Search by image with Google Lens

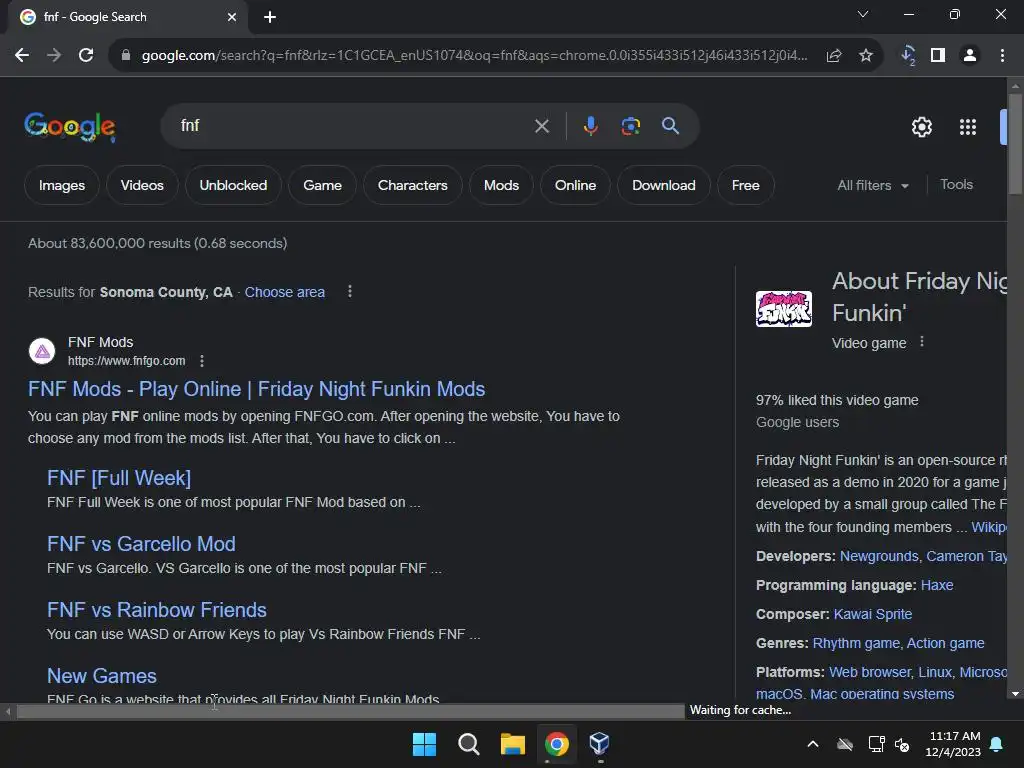point(630,126)
